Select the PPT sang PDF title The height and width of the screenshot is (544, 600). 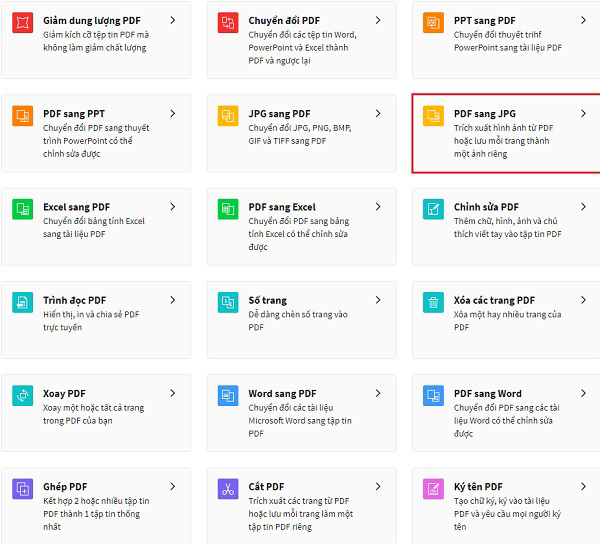tap(485, 21)
